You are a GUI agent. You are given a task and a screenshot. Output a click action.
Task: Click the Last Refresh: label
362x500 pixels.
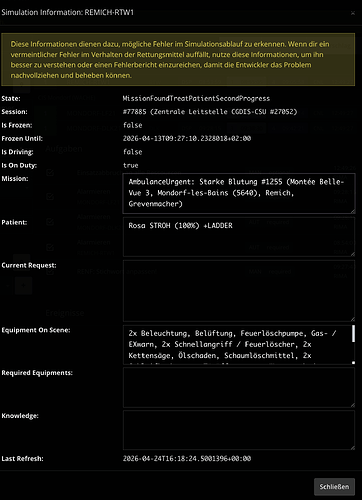pyautogui.click(x=22, y=459)
